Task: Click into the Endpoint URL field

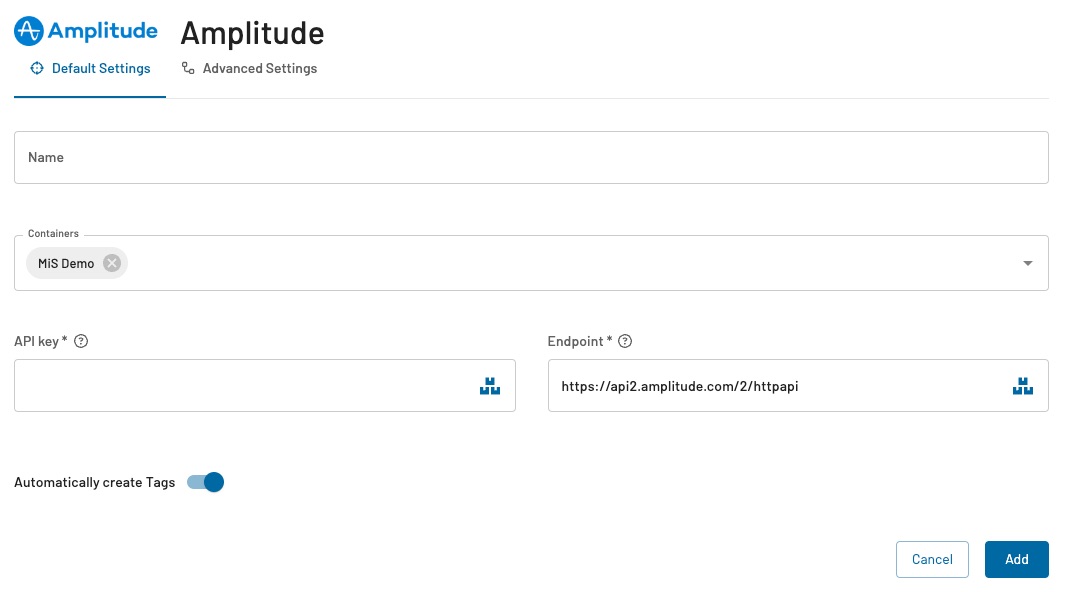Action: [798, 385]
